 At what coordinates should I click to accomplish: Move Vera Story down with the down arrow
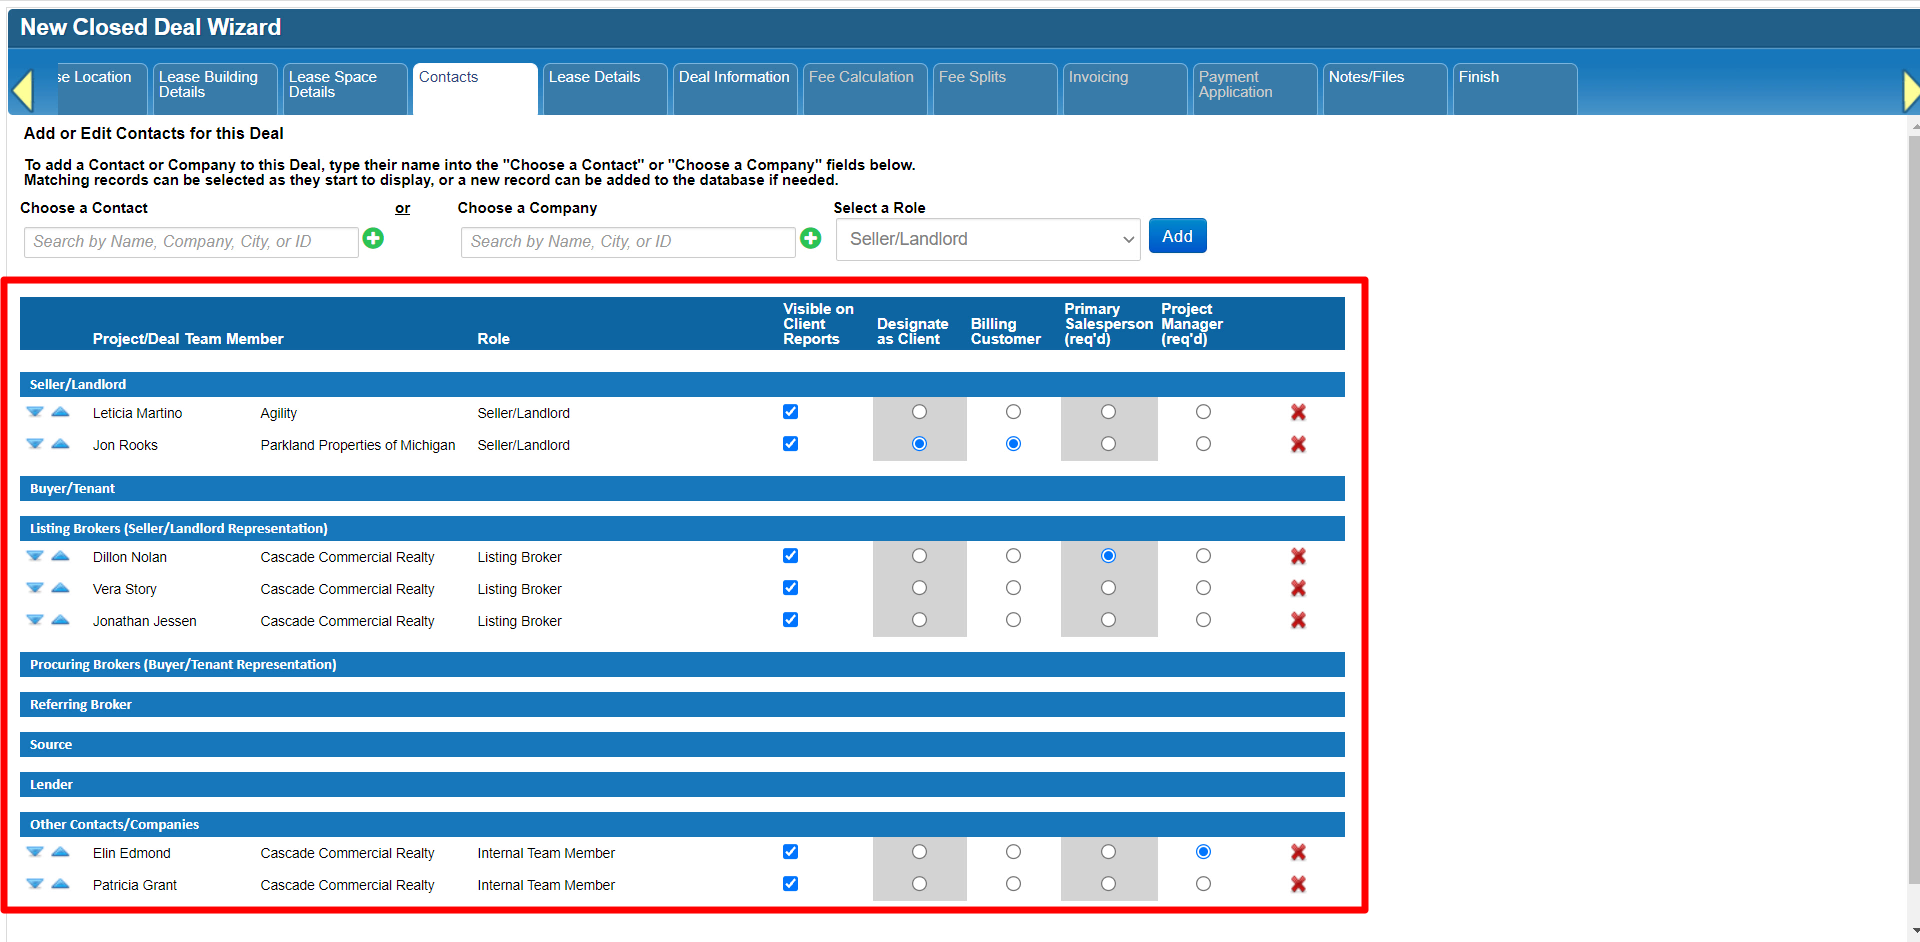35,588
